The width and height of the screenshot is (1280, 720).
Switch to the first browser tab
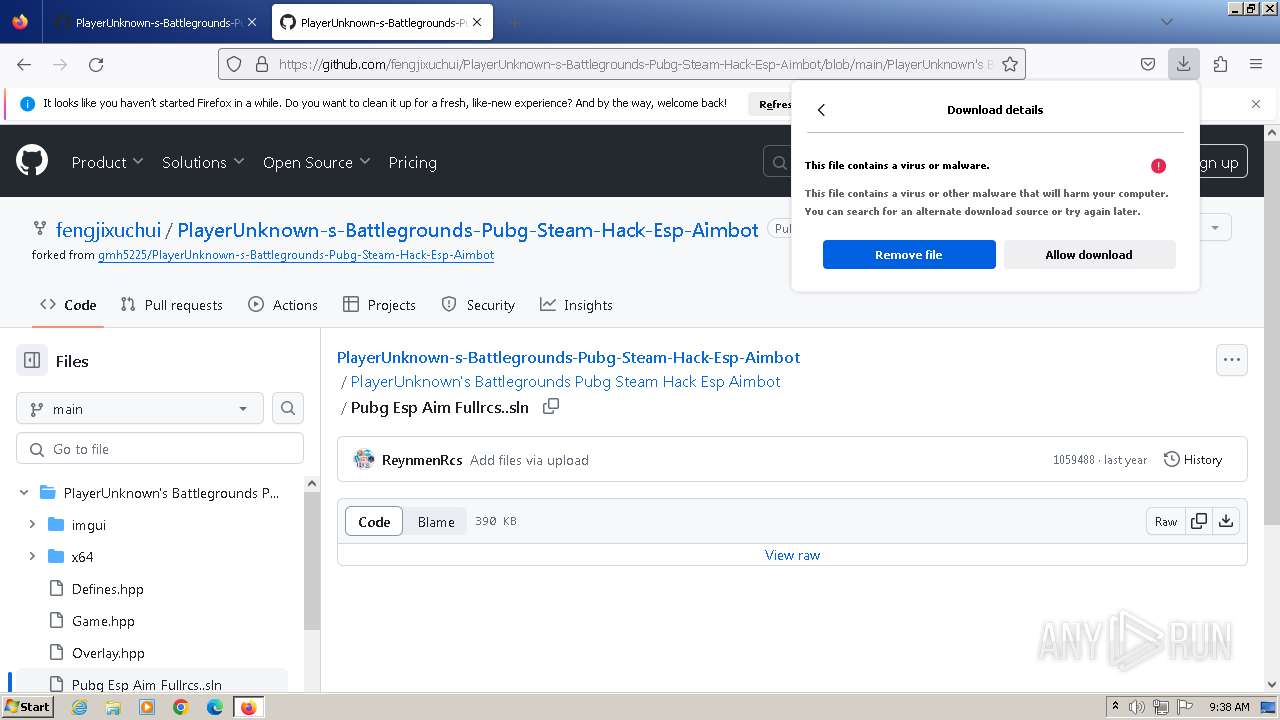pos(157,22)
